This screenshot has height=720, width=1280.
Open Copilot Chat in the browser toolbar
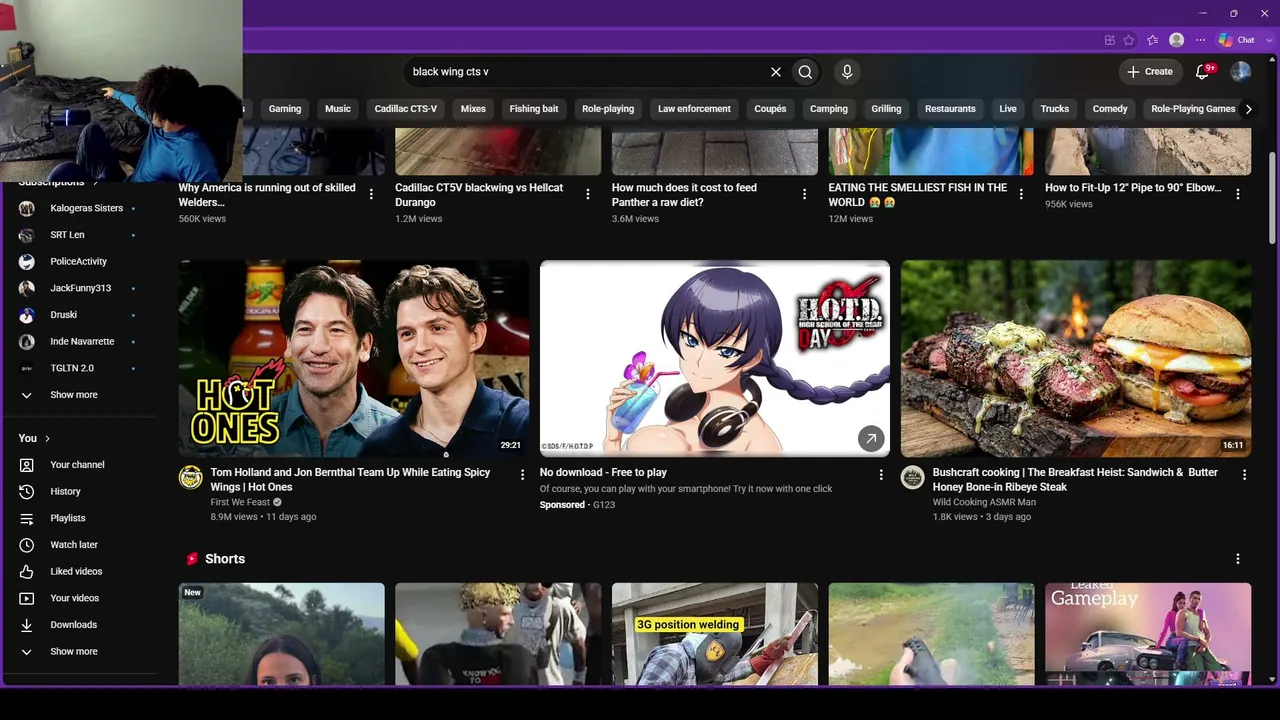coord(1237,40)
